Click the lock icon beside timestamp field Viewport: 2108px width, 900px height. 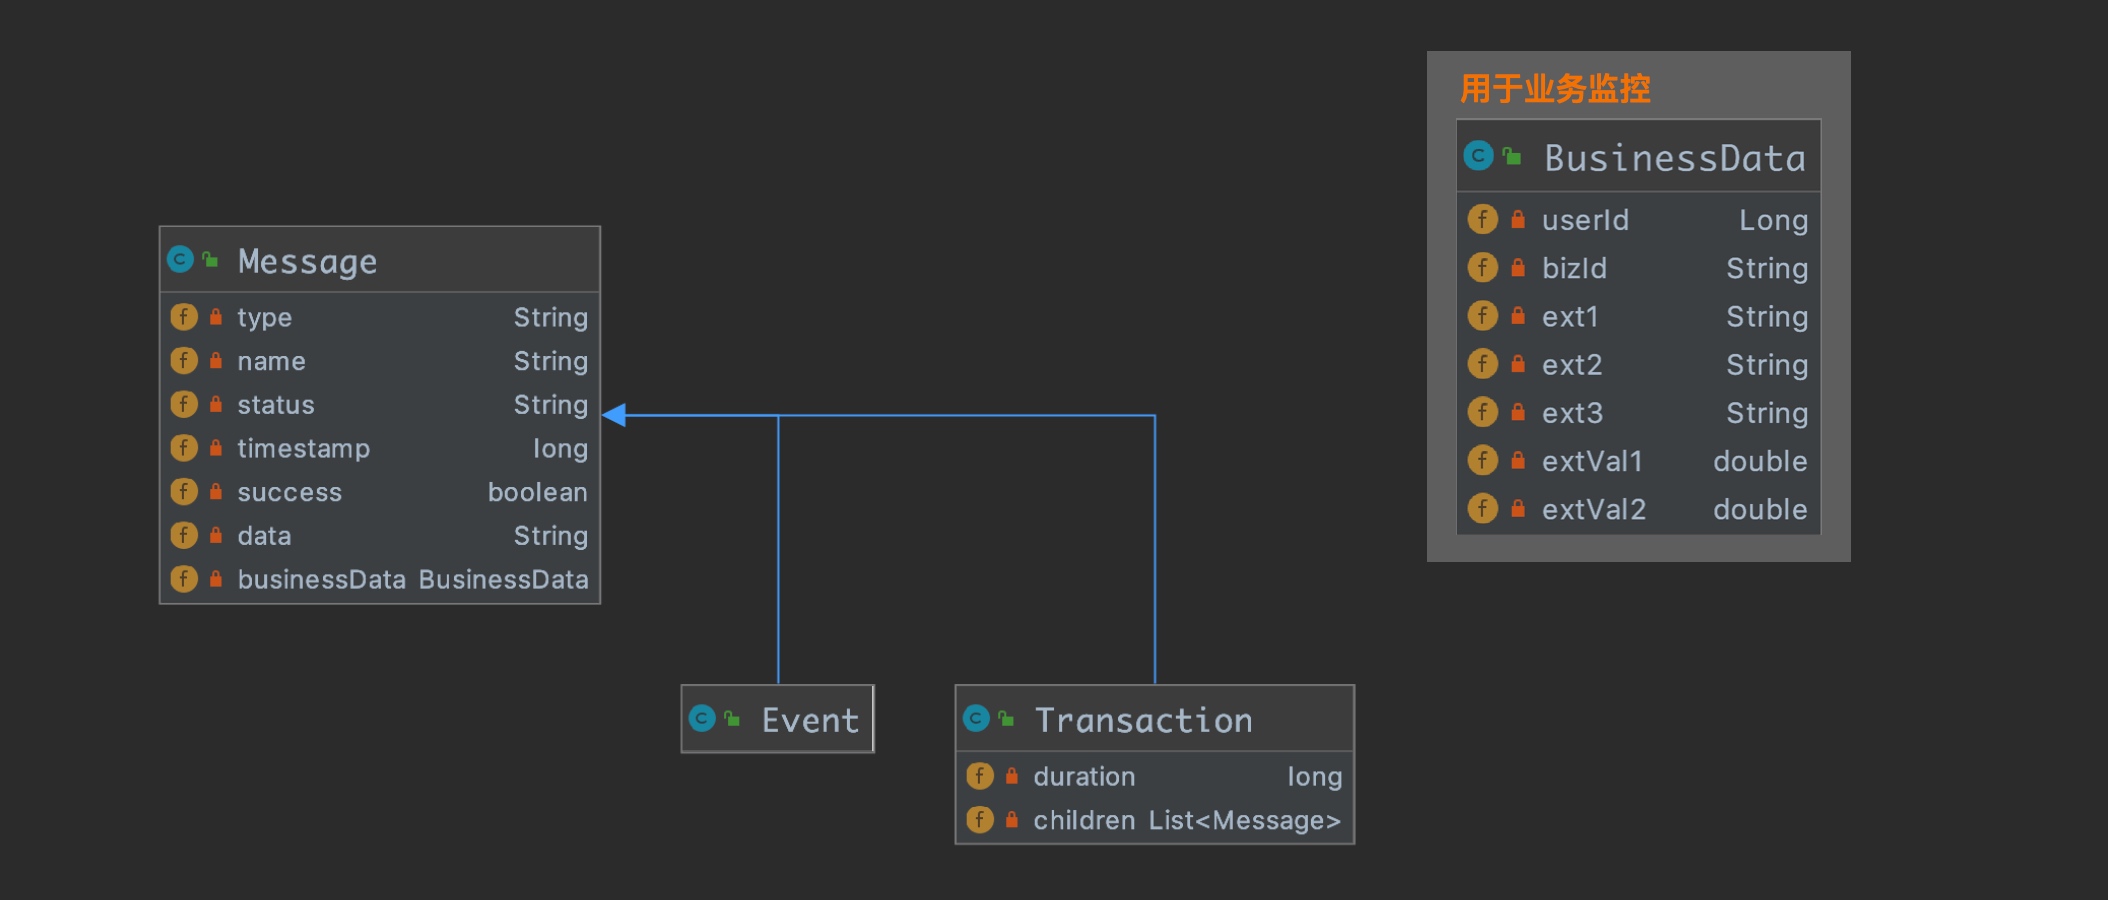216,448
